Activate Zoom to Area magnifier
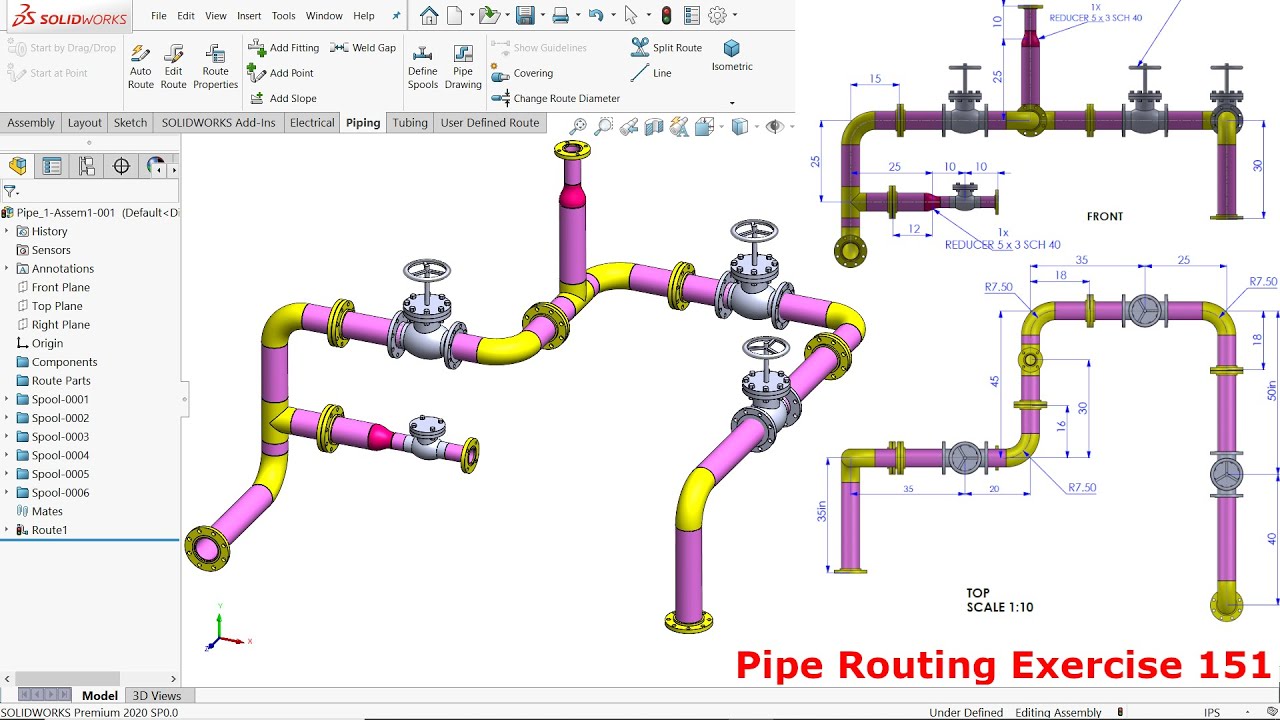1280x720 pixels. click(603, 126)
